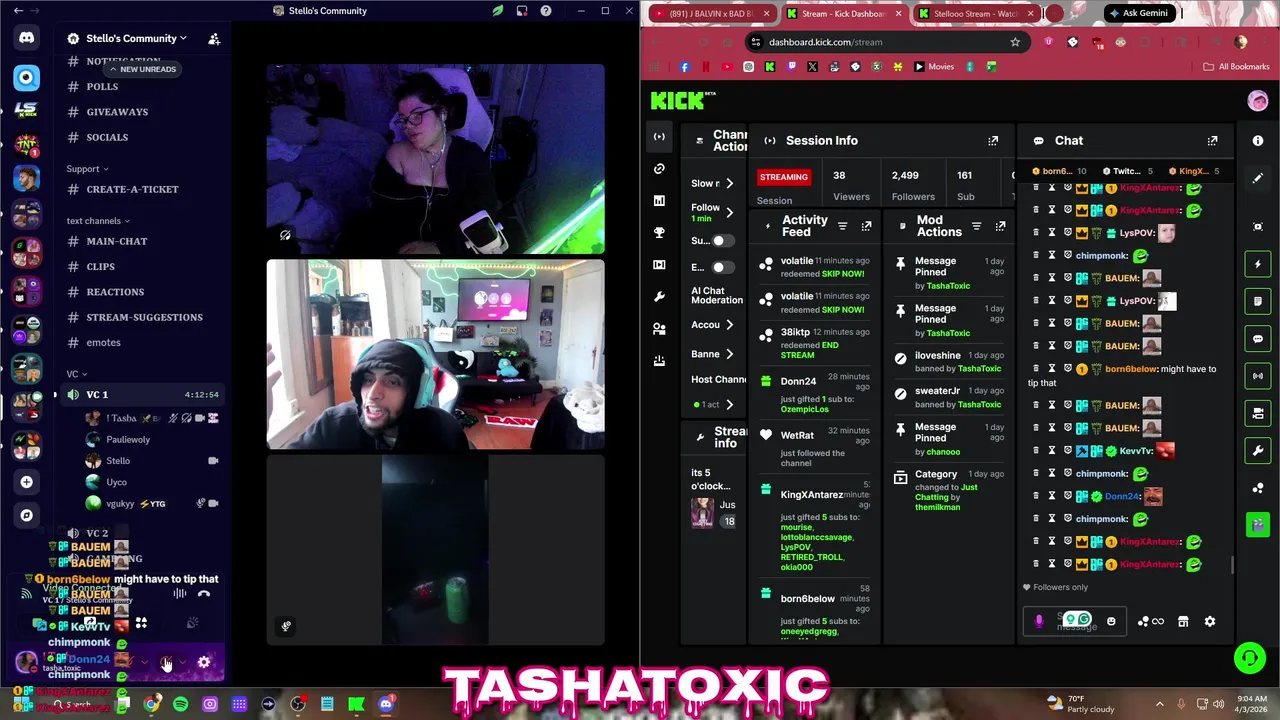Open Kick achievements trophy sidebar icon

659,232
